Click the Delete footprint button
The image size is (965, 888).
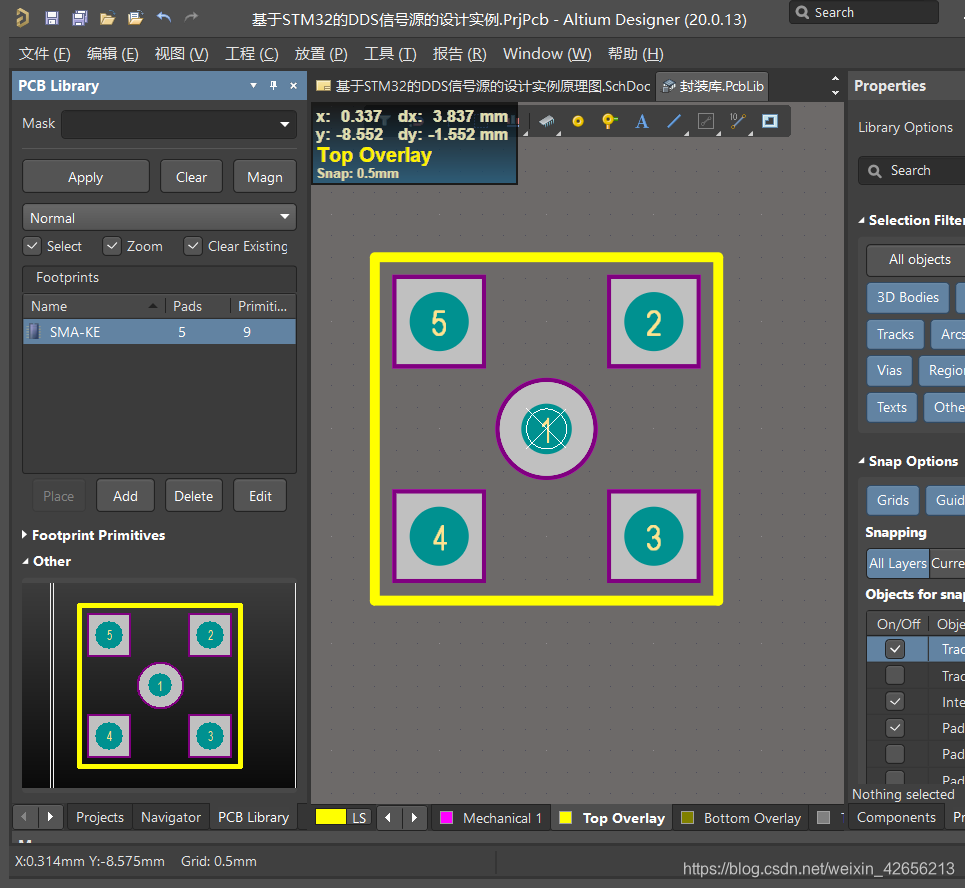(193, 496)
